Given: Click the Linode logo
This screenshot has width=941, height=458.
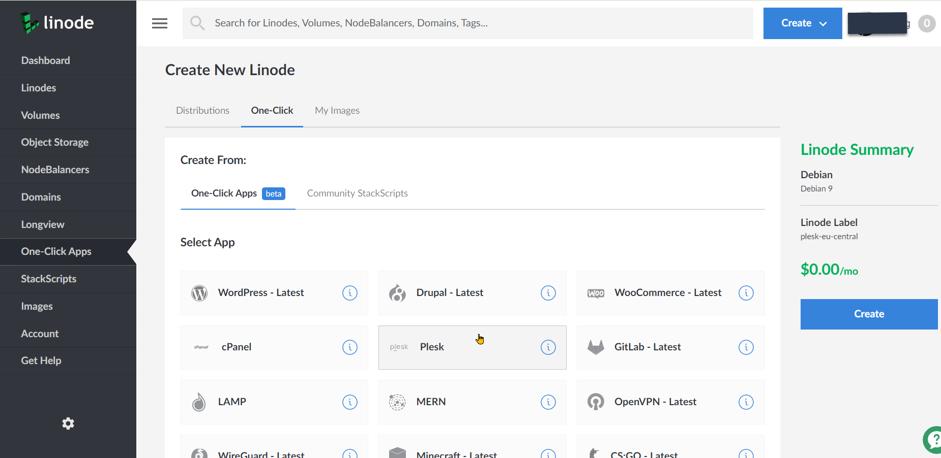Looking at the screenshot, I should (58, 23).
